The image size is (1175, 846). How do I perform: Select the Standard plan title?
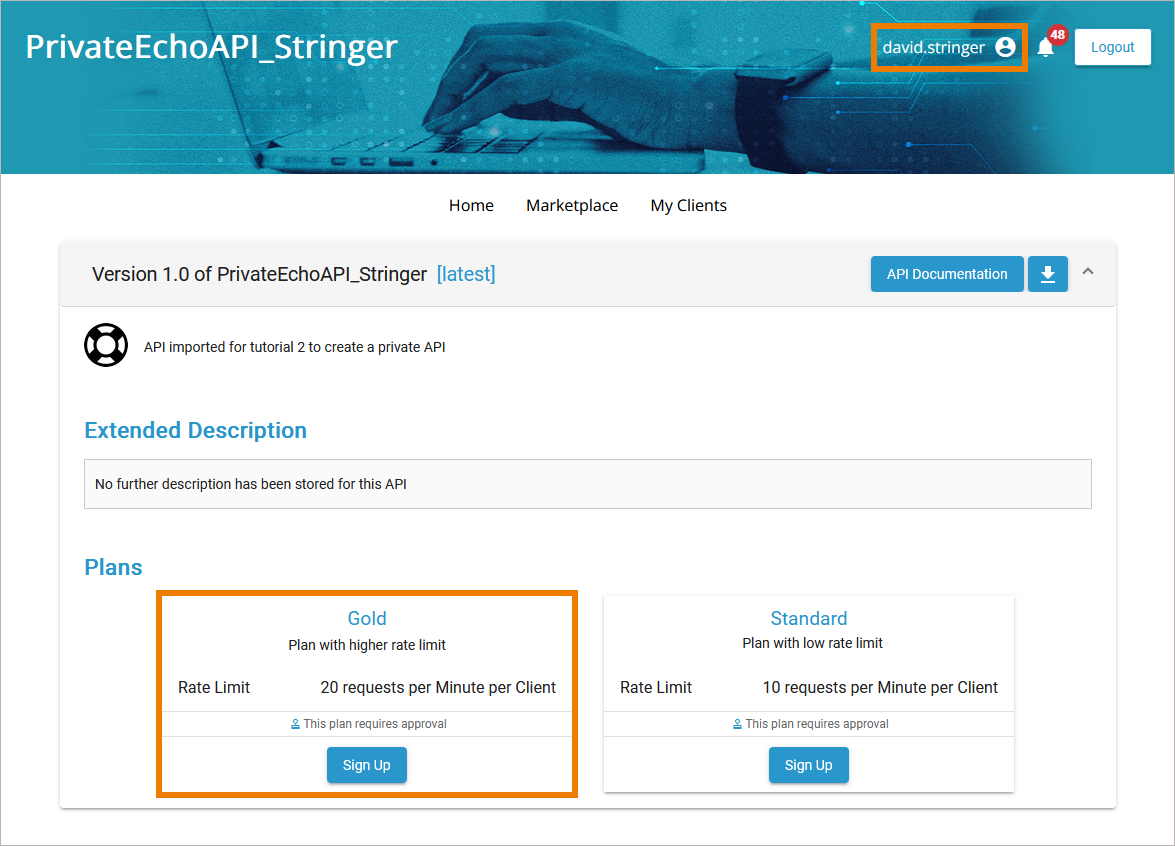click(808, 619)
